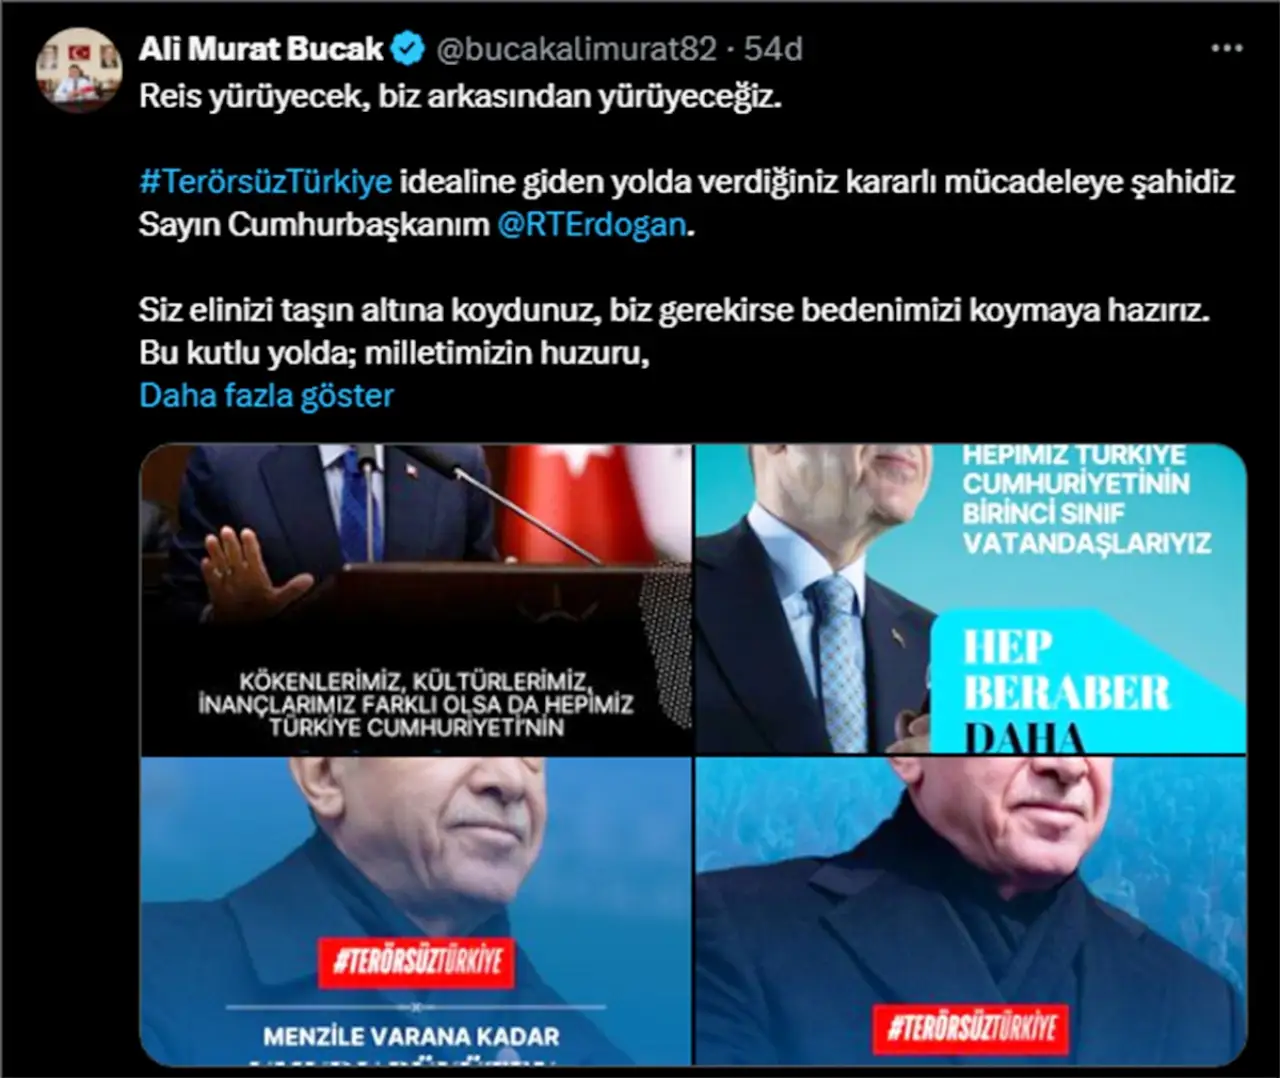Click the KÖKENLERİMİZ, KÜLTÜRLERİMİZ caption text
This screenshot has width=1280, height=1078.
pyautogui.click(x=416, y=704)
